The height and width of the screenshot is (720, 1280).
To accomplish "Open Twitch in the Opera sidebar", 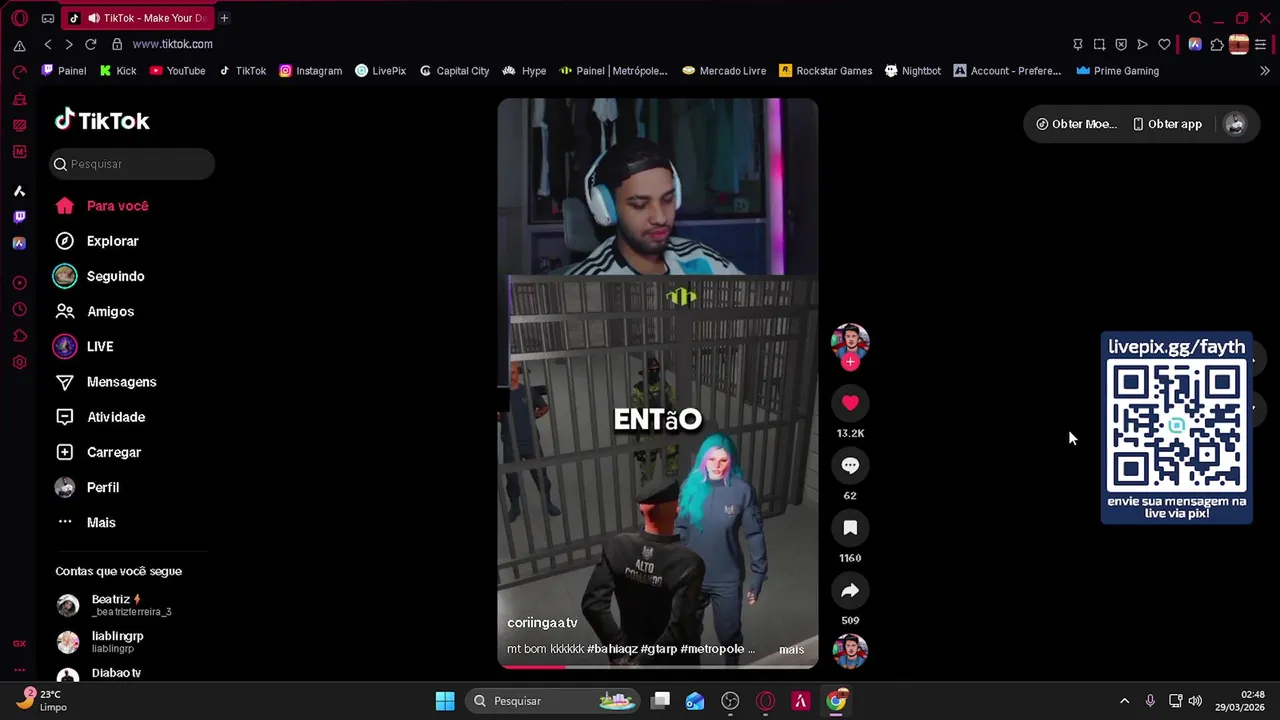I will [x=19, y=217].
